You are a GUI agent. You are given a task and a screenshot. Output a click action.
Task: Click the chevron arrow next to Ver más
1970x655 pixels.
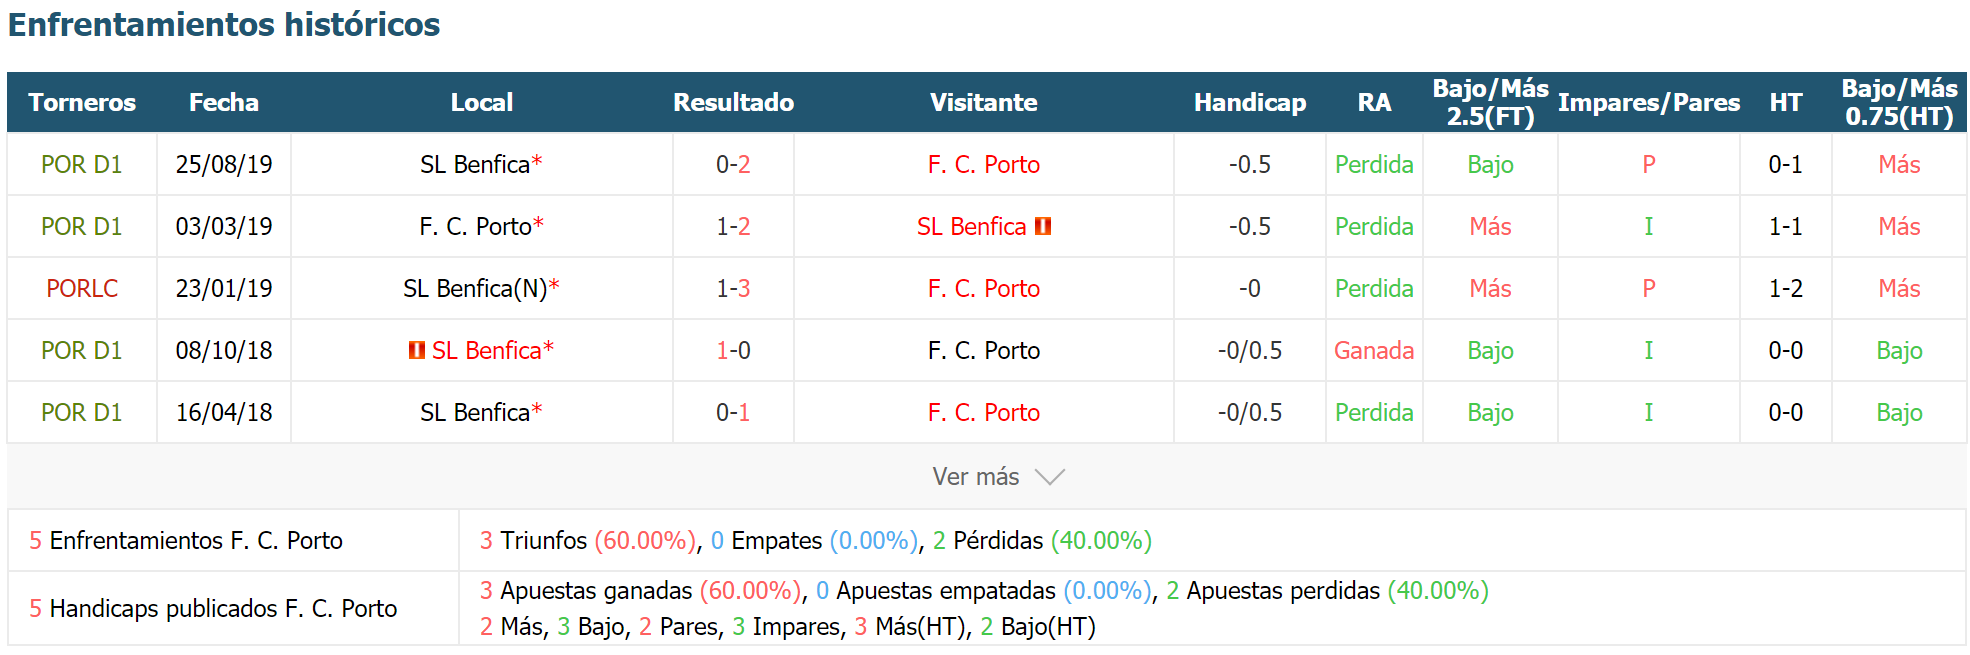pyautogui.click(x=1050, y=477)
